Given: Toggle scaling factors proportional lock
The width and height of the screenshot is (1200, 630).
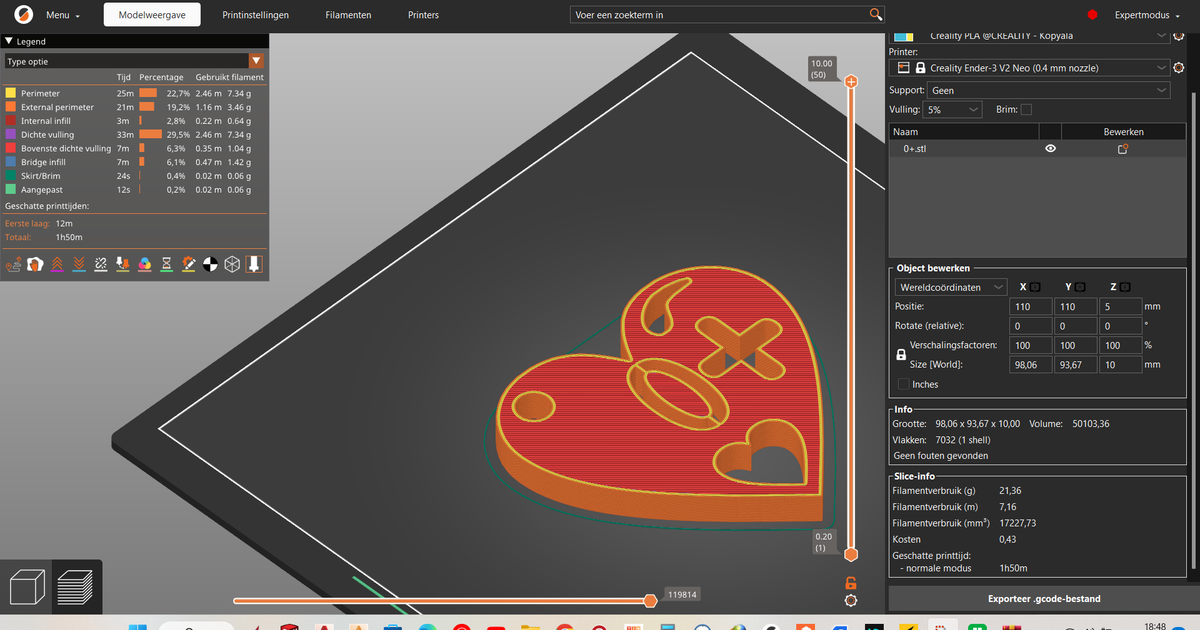Looking at the screenshot, I should 901,354.
